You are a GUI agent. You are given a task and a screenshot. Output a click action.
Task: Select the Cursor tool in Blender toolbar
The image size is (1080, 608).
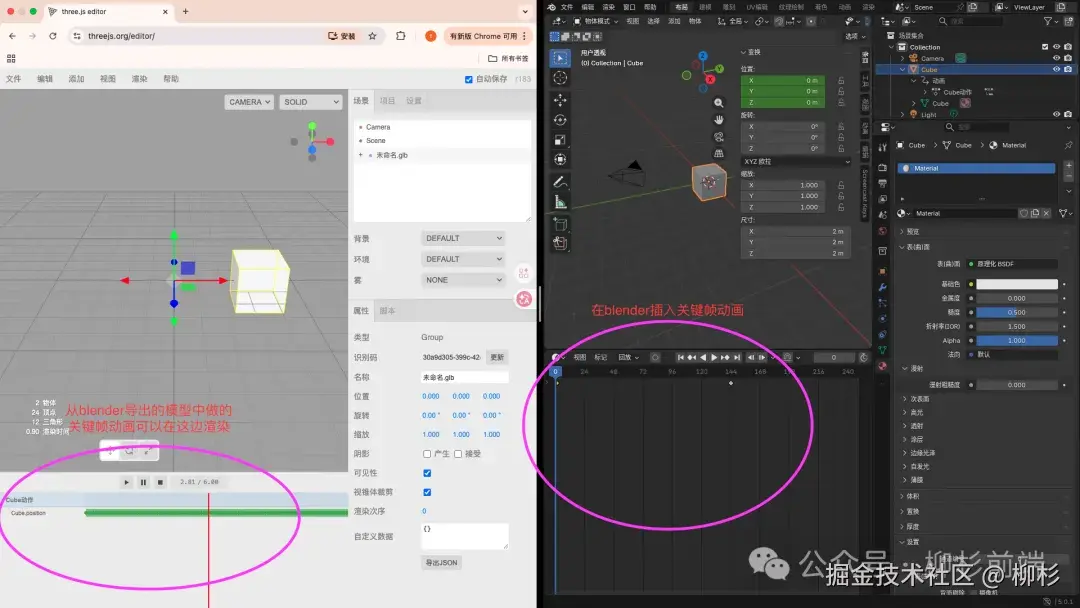tap(560, 78)
